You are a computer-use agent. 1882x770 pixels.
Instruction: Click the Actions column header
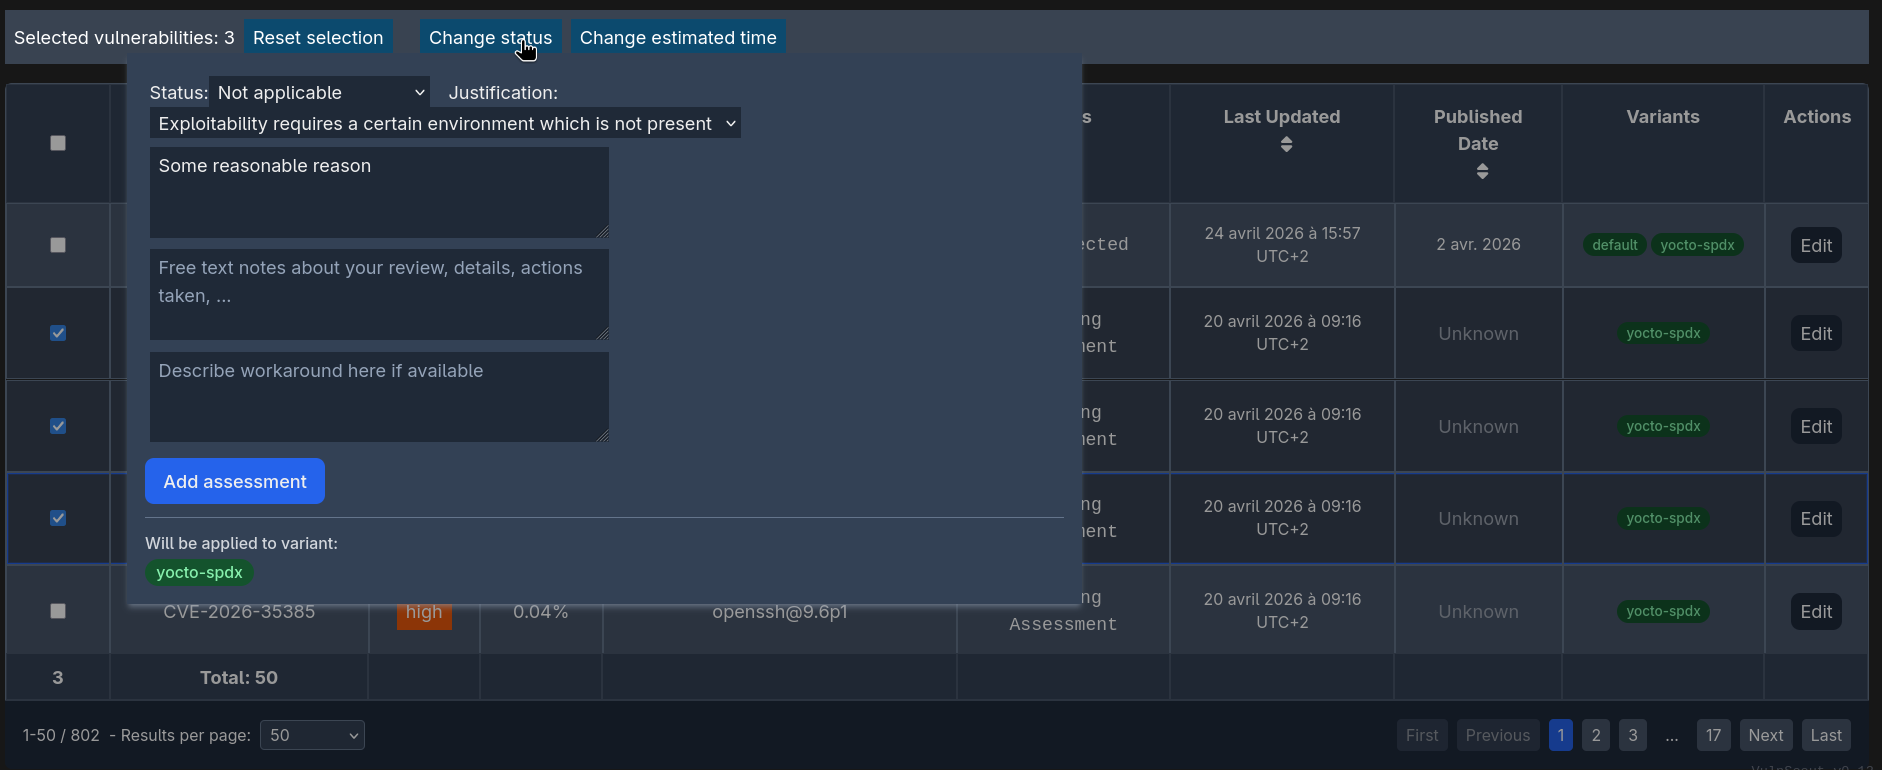pos(1817,116)
